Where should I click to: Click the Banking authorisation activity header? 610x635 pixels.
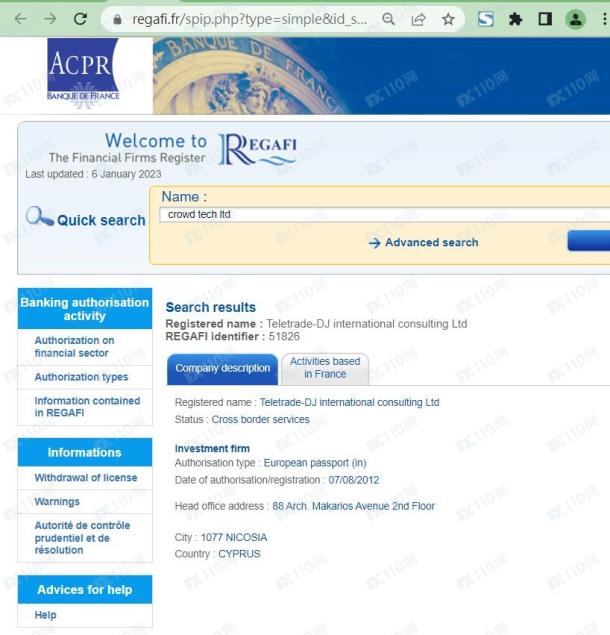(x=85, y=309)
